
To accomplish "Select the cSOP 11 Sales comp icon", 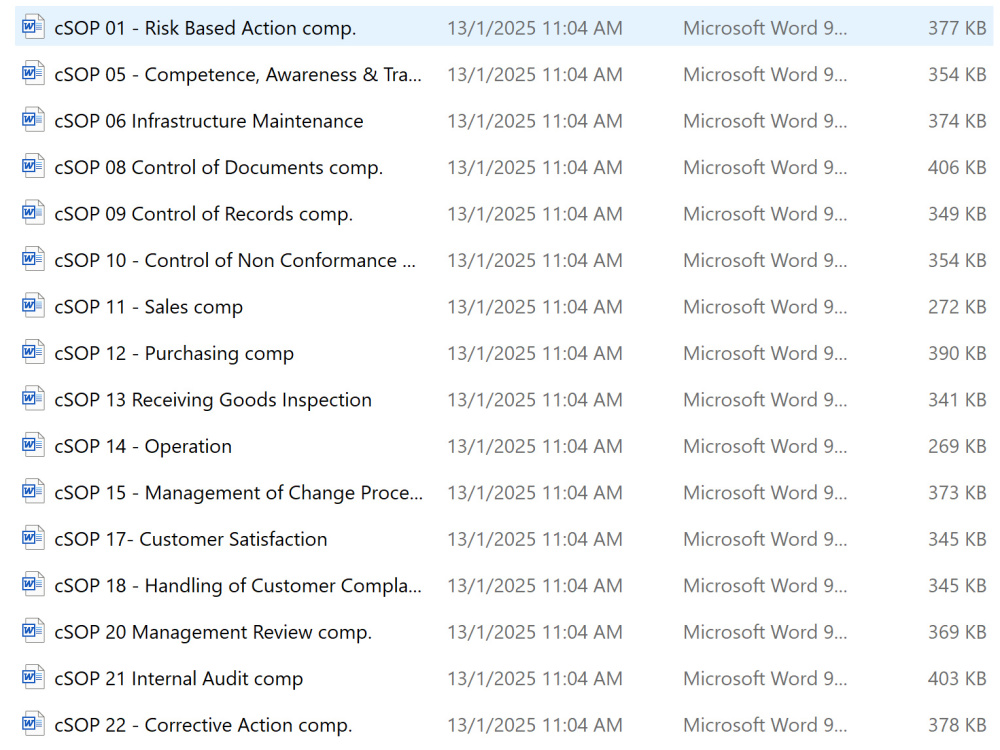I will pos(33,306).
